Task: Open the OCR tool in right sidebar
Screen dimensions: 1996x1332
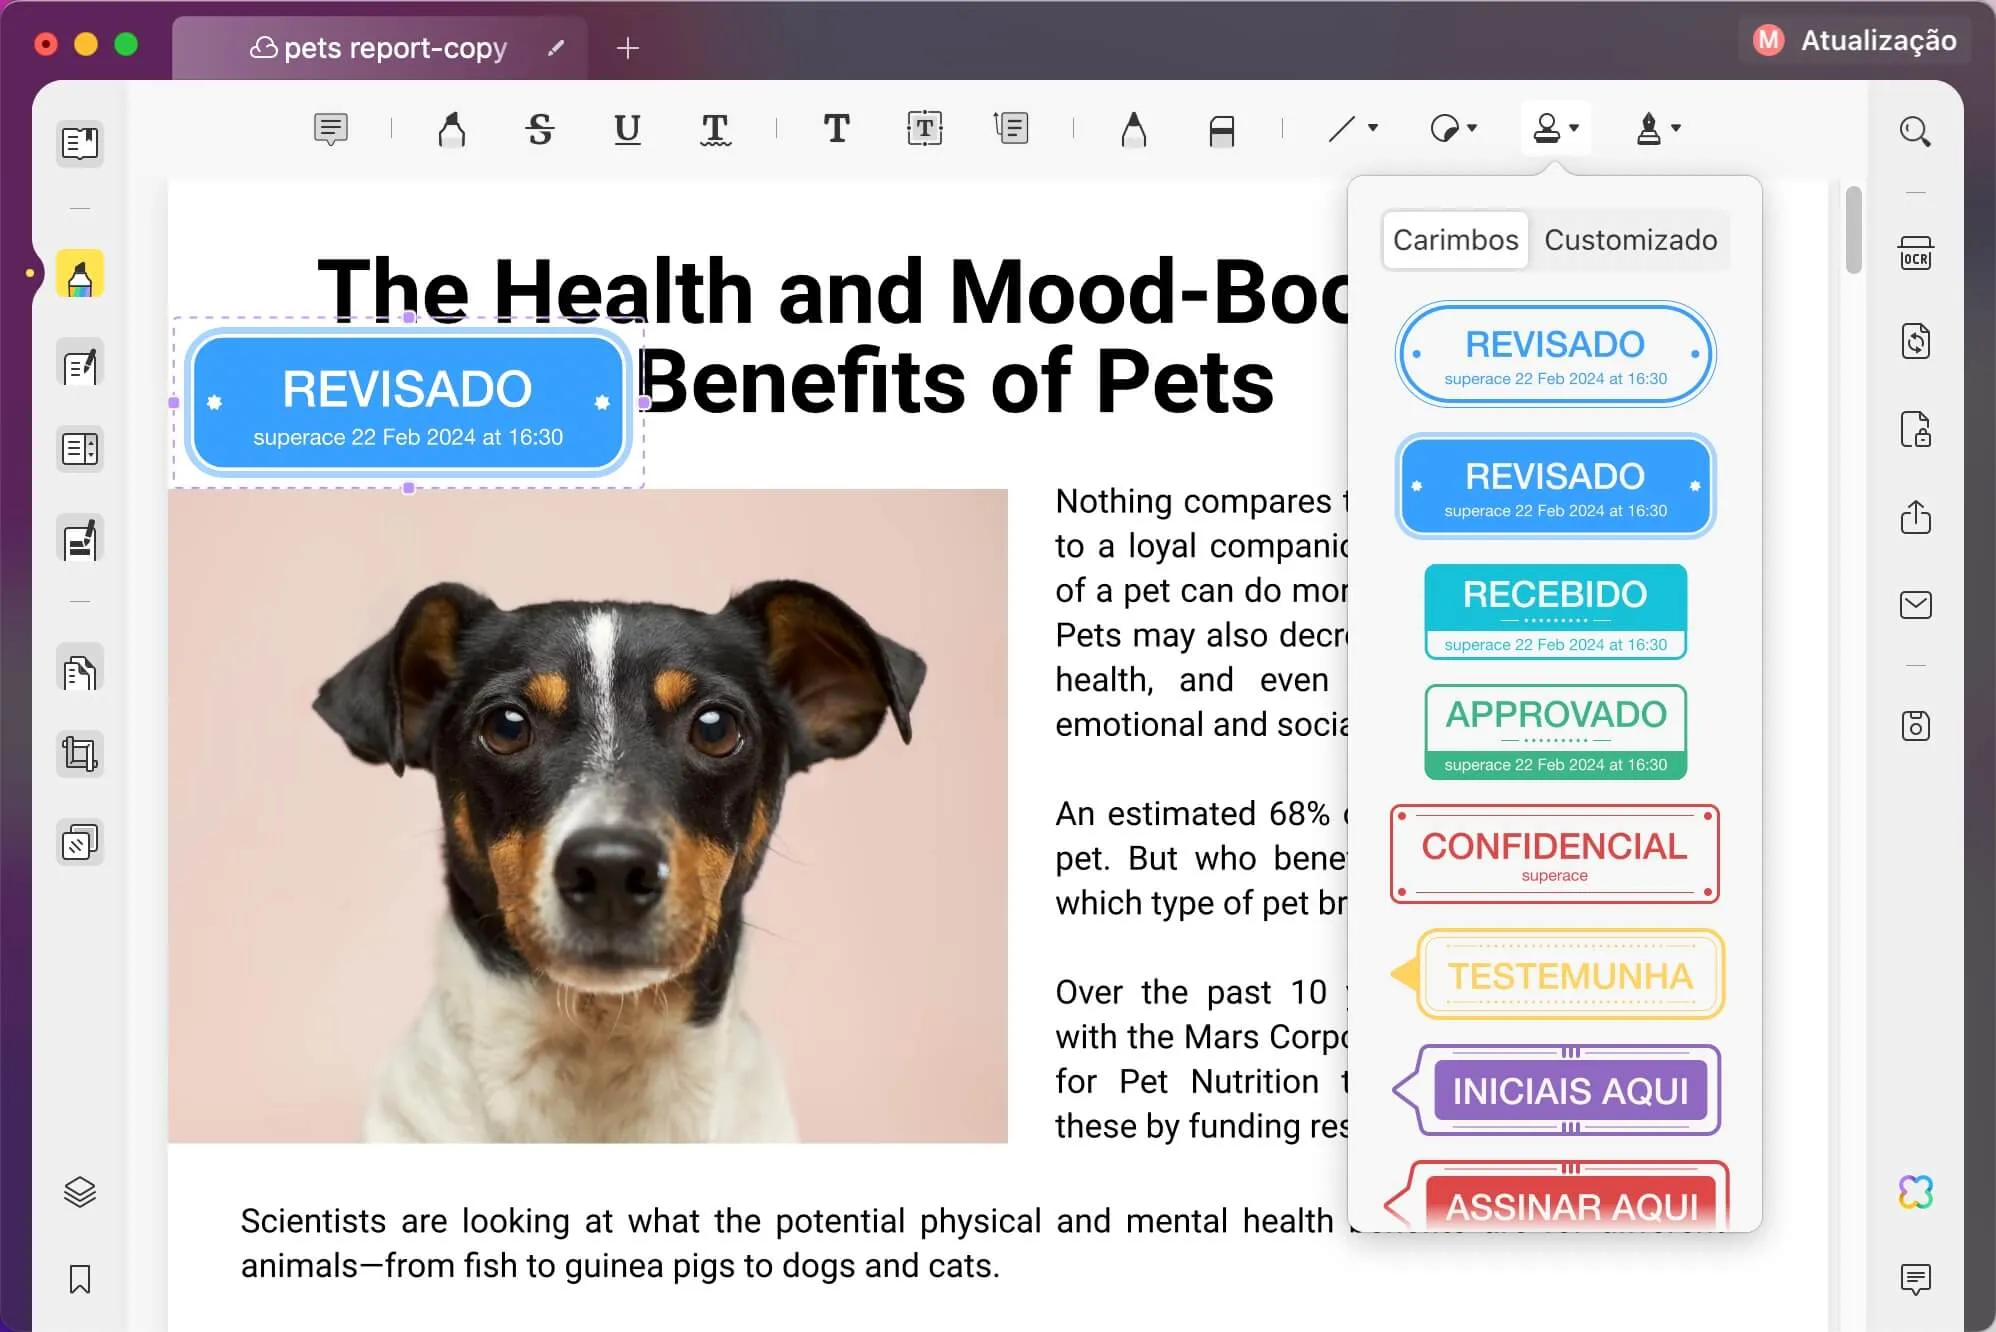Action: (1915, 254)
